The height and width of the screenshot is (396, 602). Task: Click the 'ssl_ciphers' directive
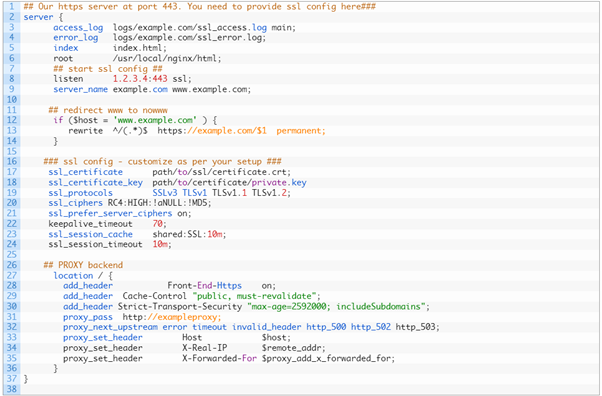point(75,203)
